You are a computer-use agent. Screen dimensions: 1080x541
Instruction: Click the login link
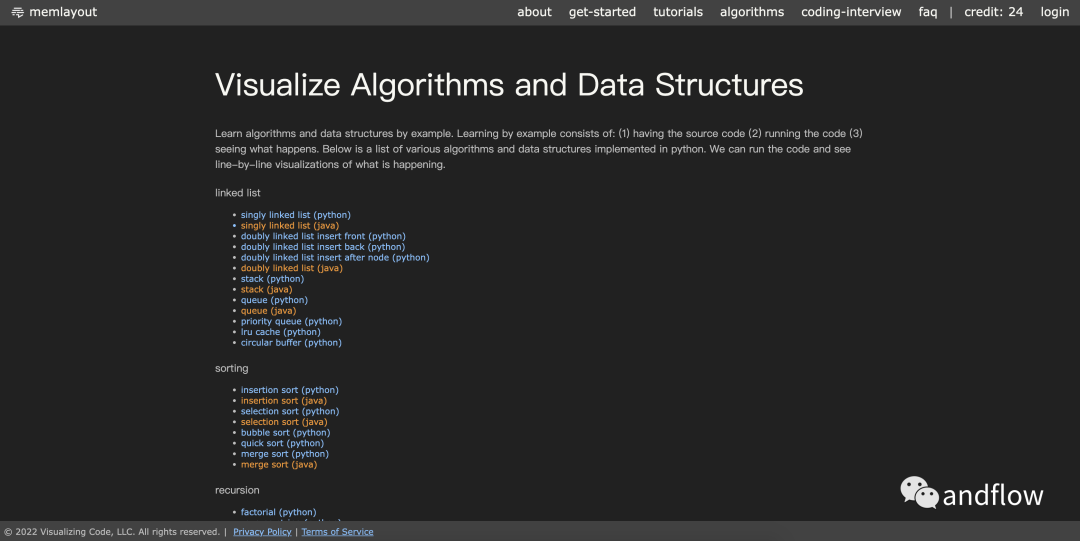(1054, 12)
